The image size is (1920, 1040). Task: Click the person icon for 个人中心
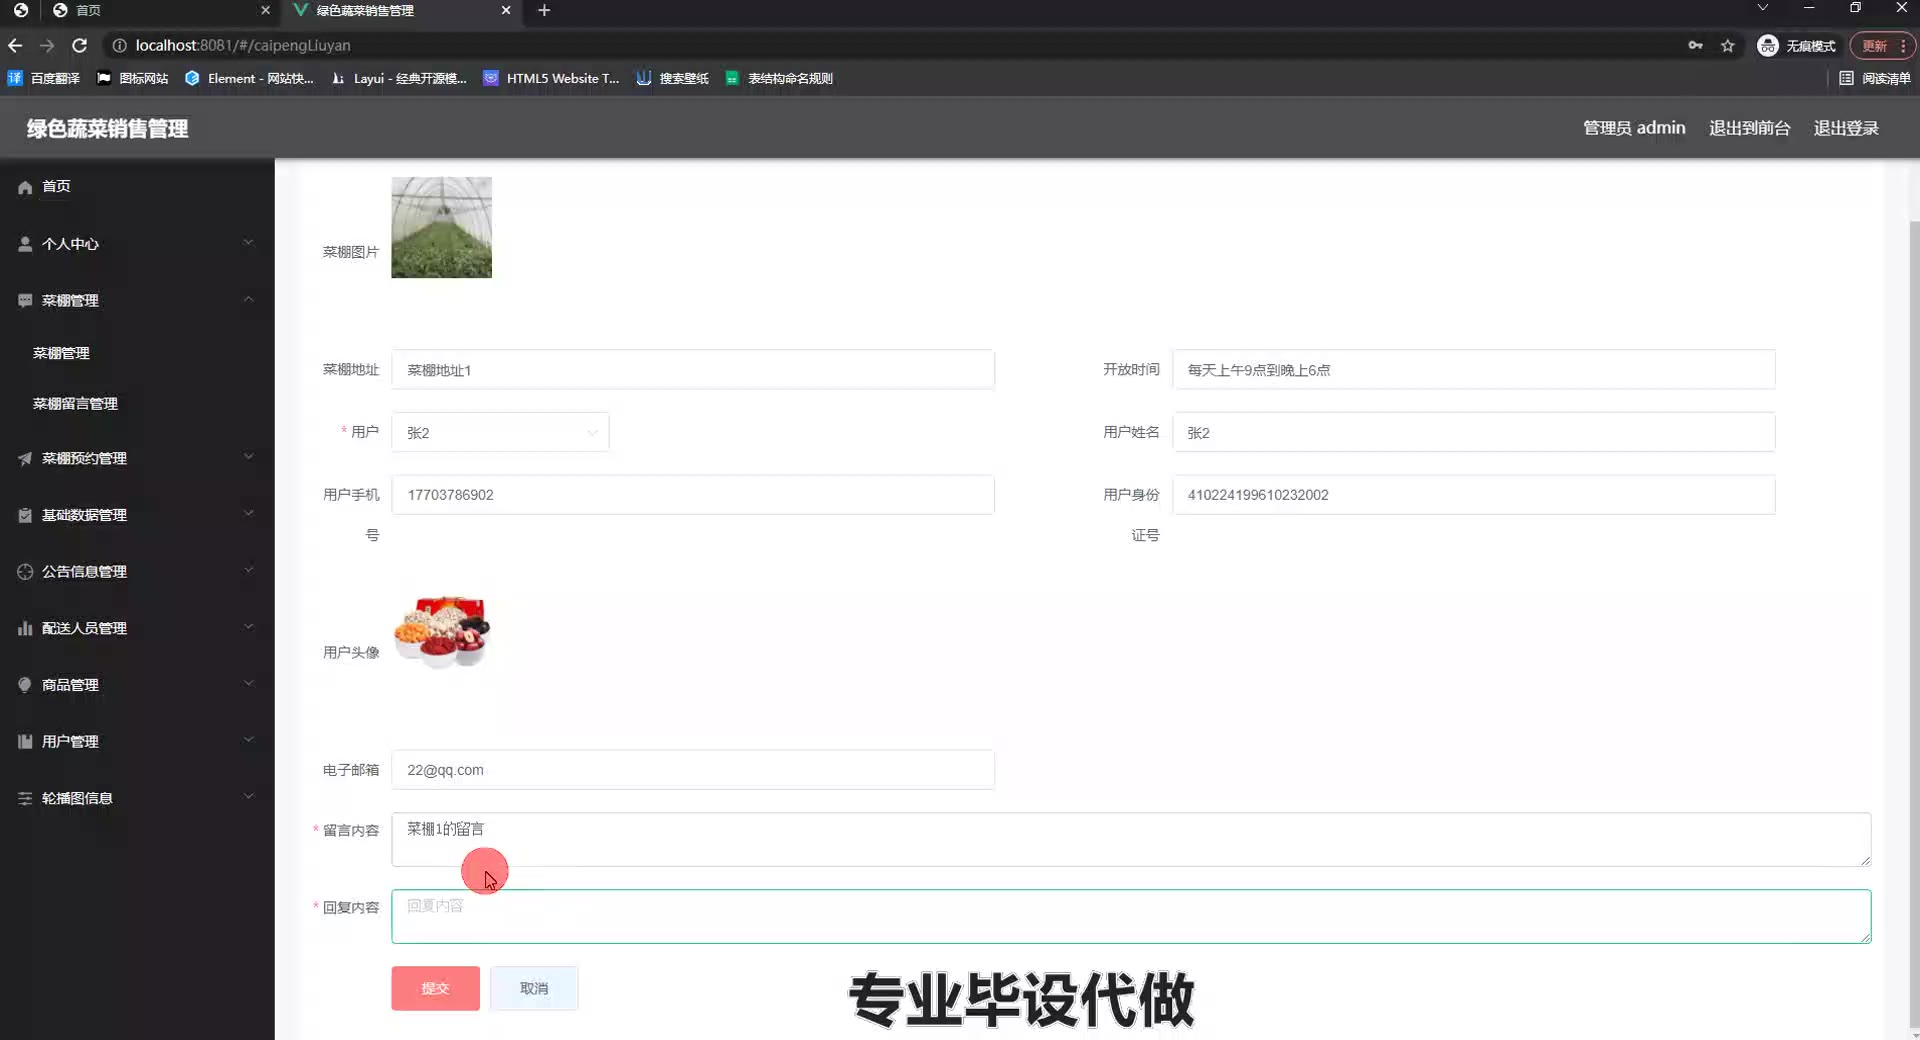click(25, 244)
